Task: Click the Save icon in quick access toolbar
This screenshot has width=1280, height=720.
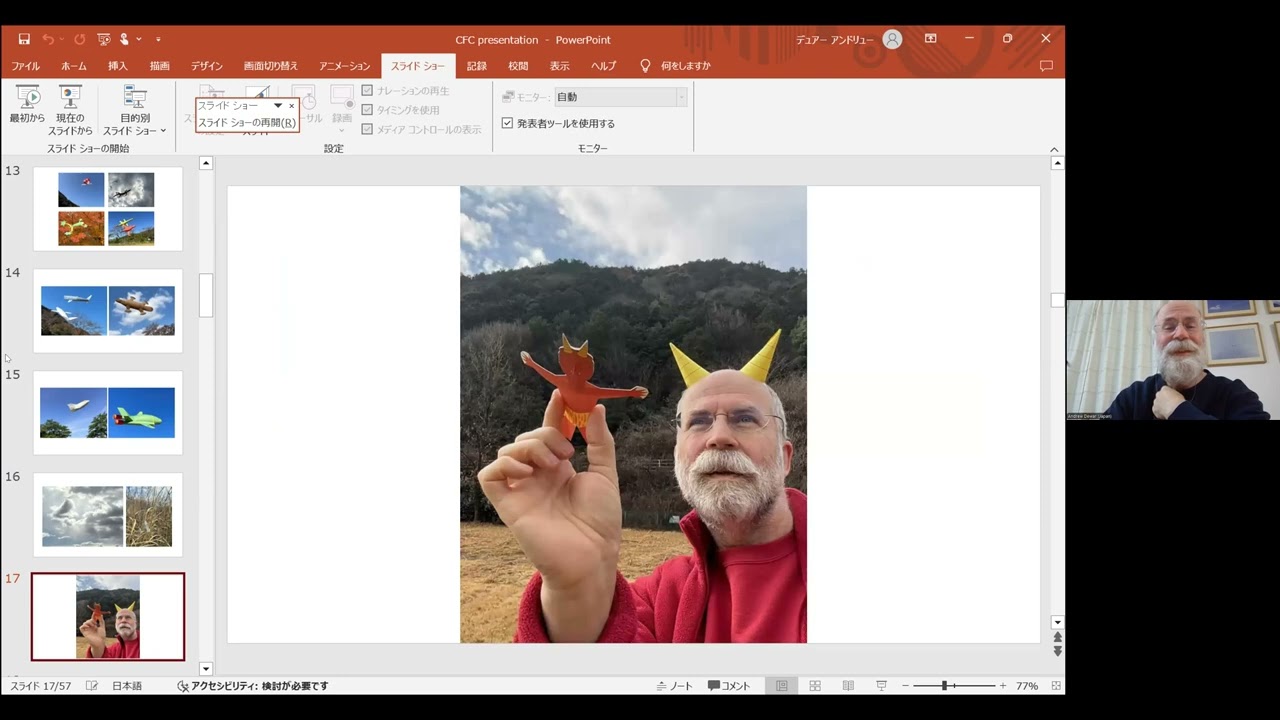Action: (x=24, y=39)
